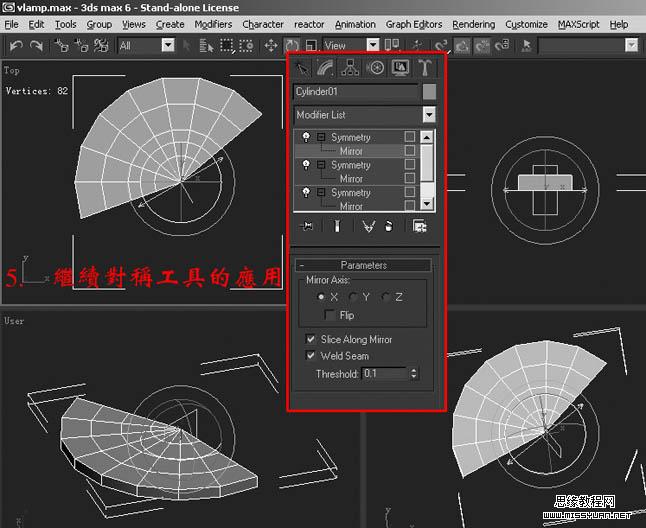Image resolution: width=646 pixels, height=528 pixels.
Task: Activate the Unlink Selection tool
Action: point(81,45)
